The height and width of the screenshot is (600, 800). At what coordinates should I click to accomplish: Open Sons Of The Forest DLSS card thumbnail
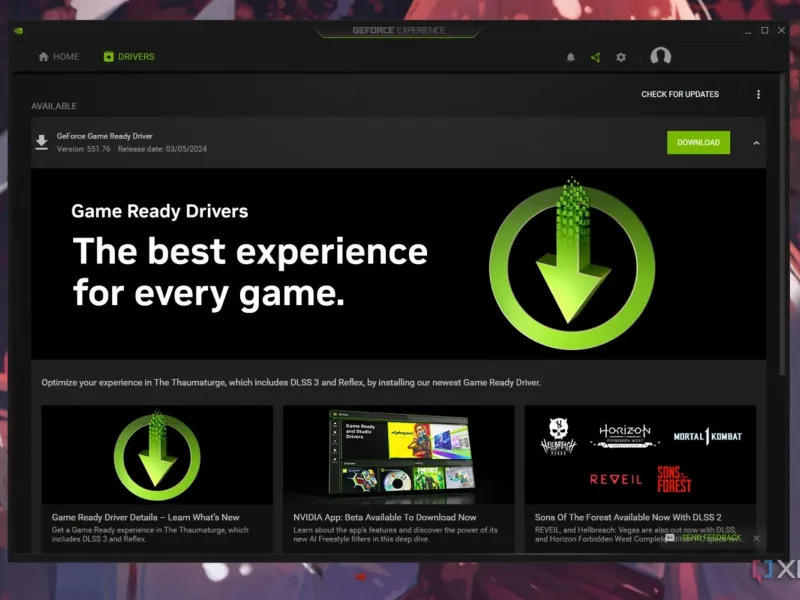[x=640, y=455]
